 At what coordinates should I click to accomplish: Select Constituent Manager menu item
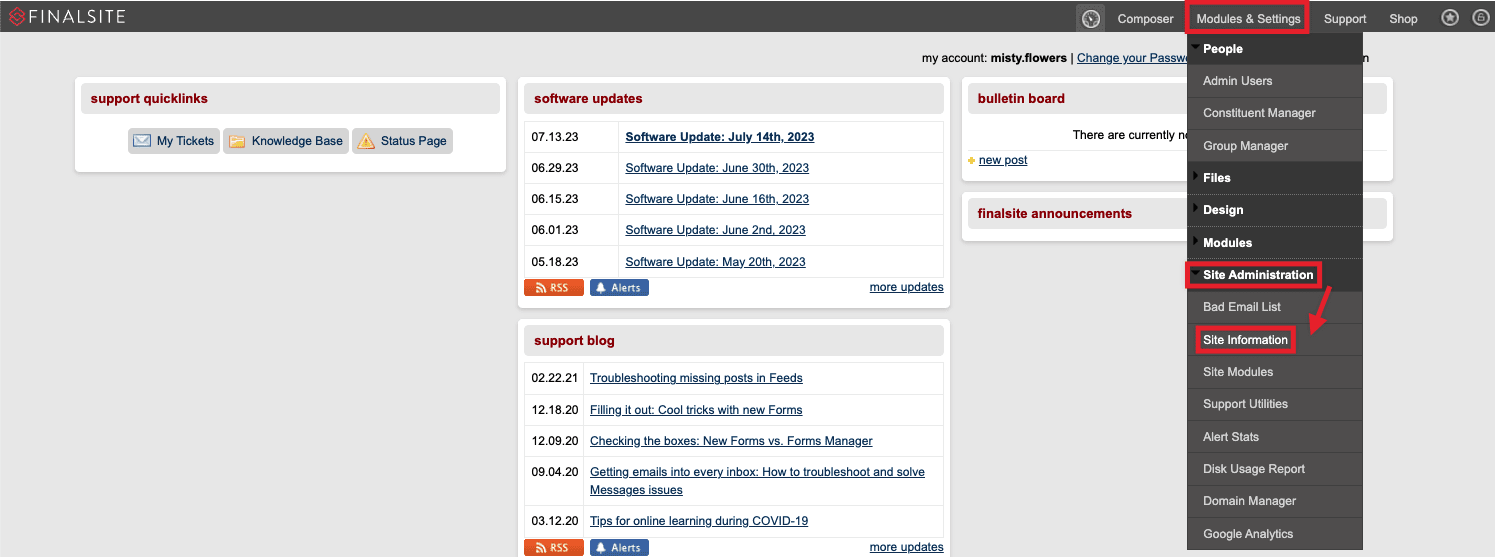pyautogui.click(x=1274, y=113)
